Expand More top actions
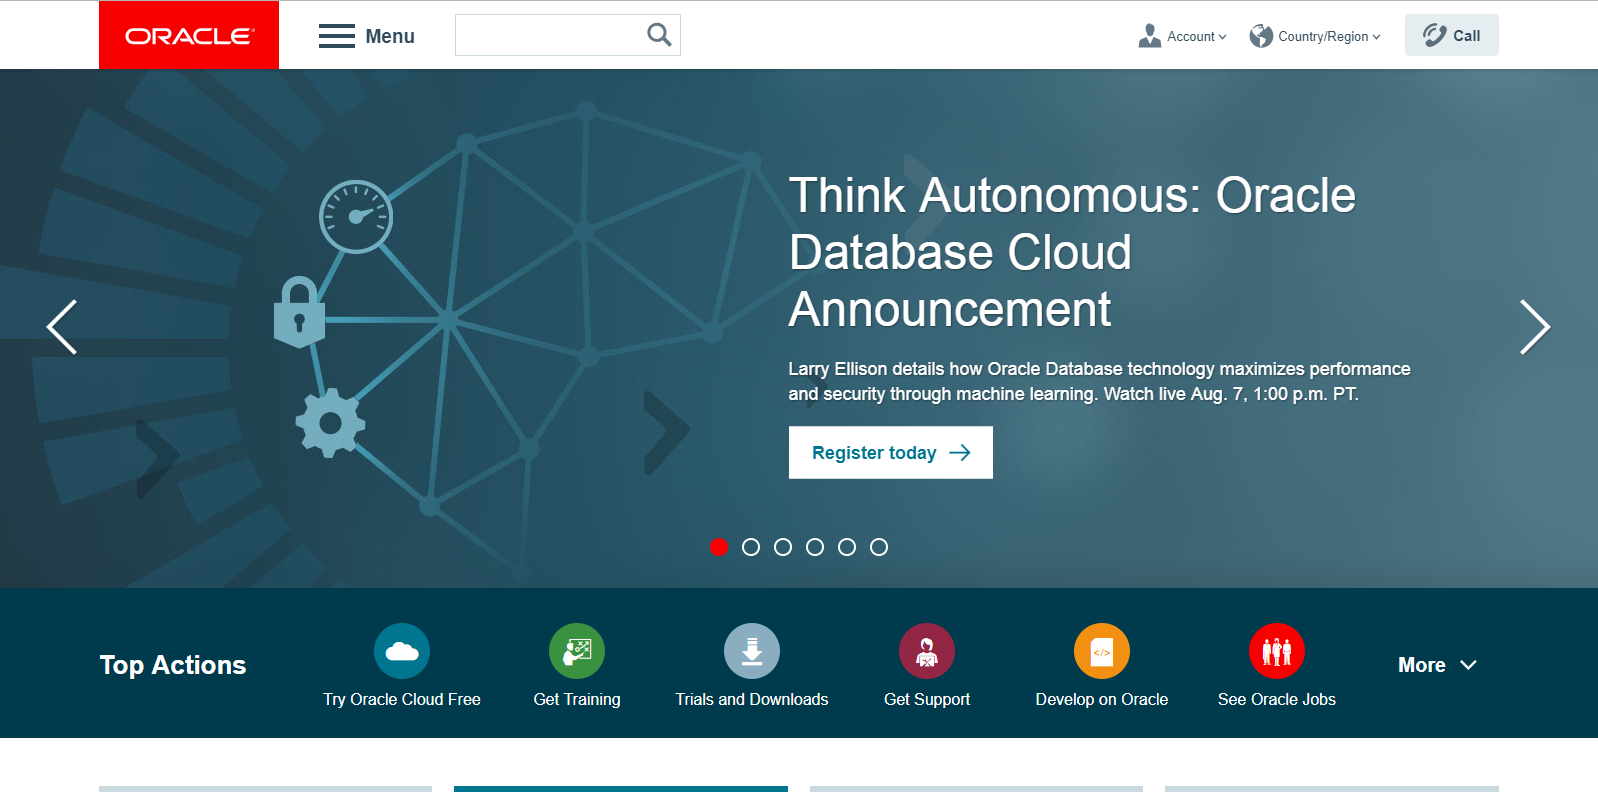The image size is (1598, 801). (1437, 665)
